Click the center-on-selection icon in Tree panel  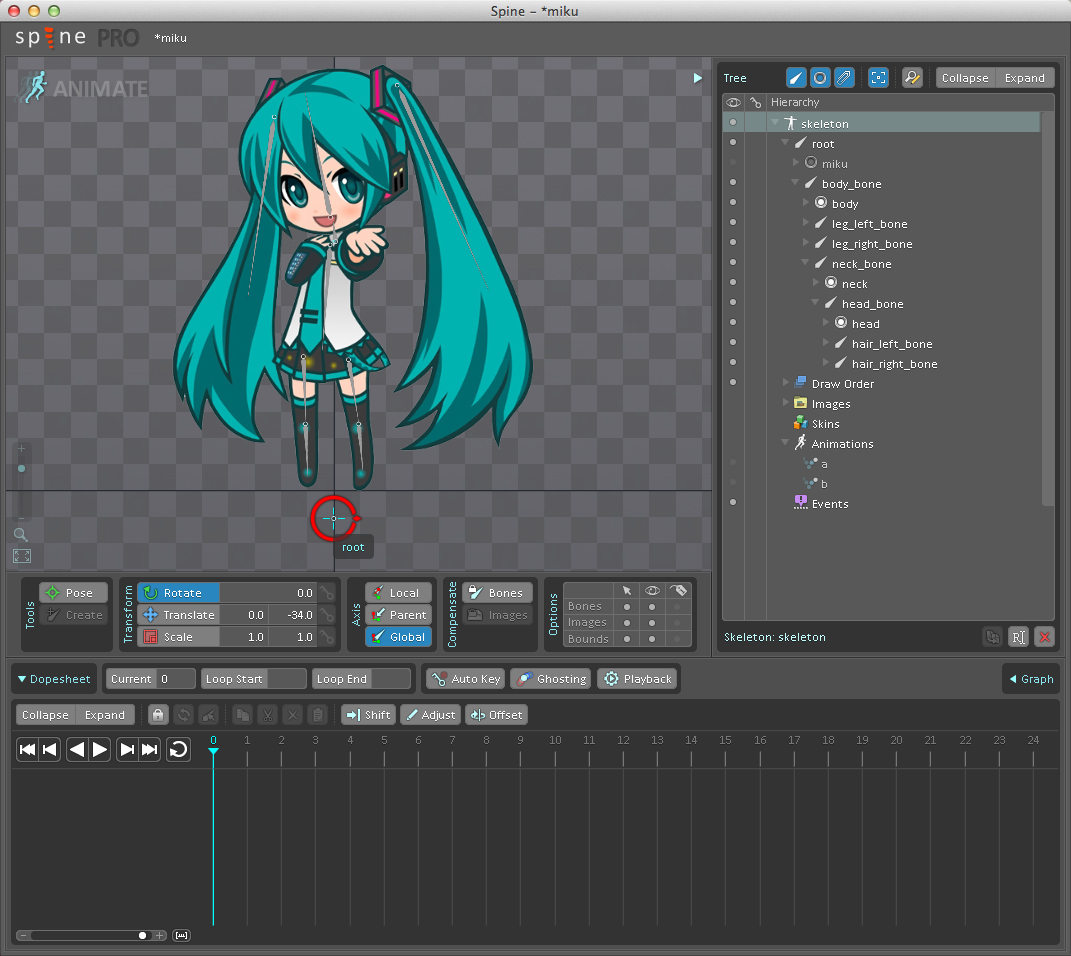pos(878,78)
